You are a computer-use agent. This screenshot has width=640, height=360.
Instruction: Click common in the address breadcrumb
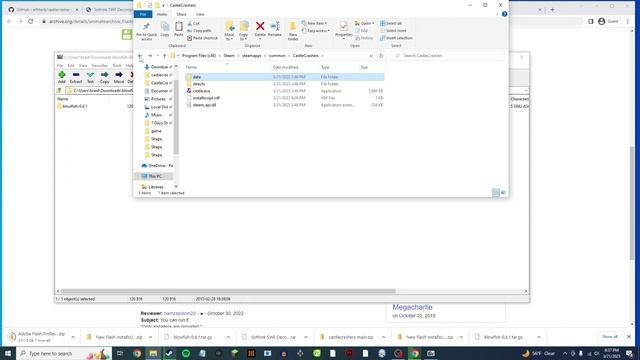tap(277, 56)
